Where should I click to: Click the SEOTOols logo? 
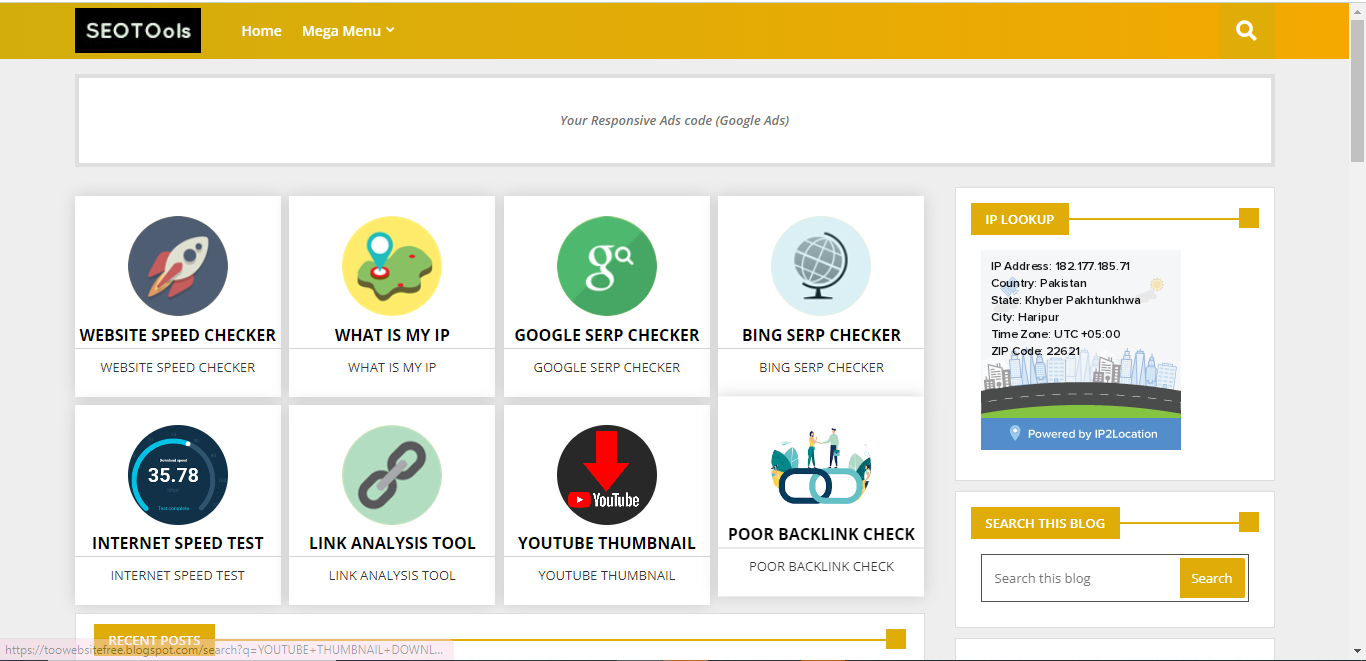138,31
